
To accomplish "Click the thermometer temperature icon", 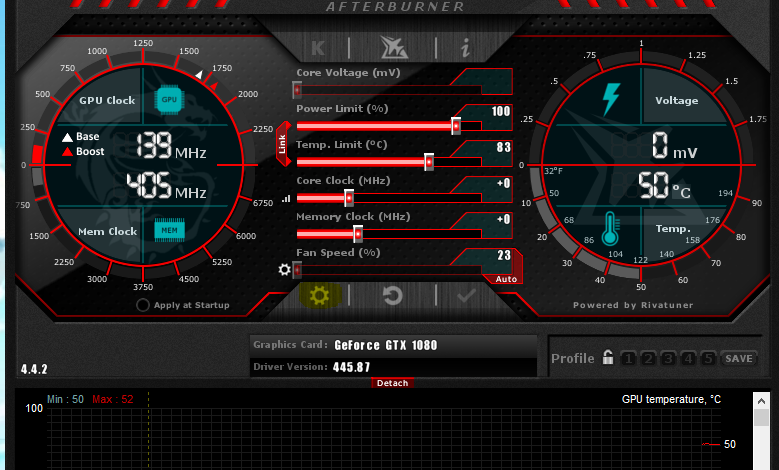I will coord(610,229).
